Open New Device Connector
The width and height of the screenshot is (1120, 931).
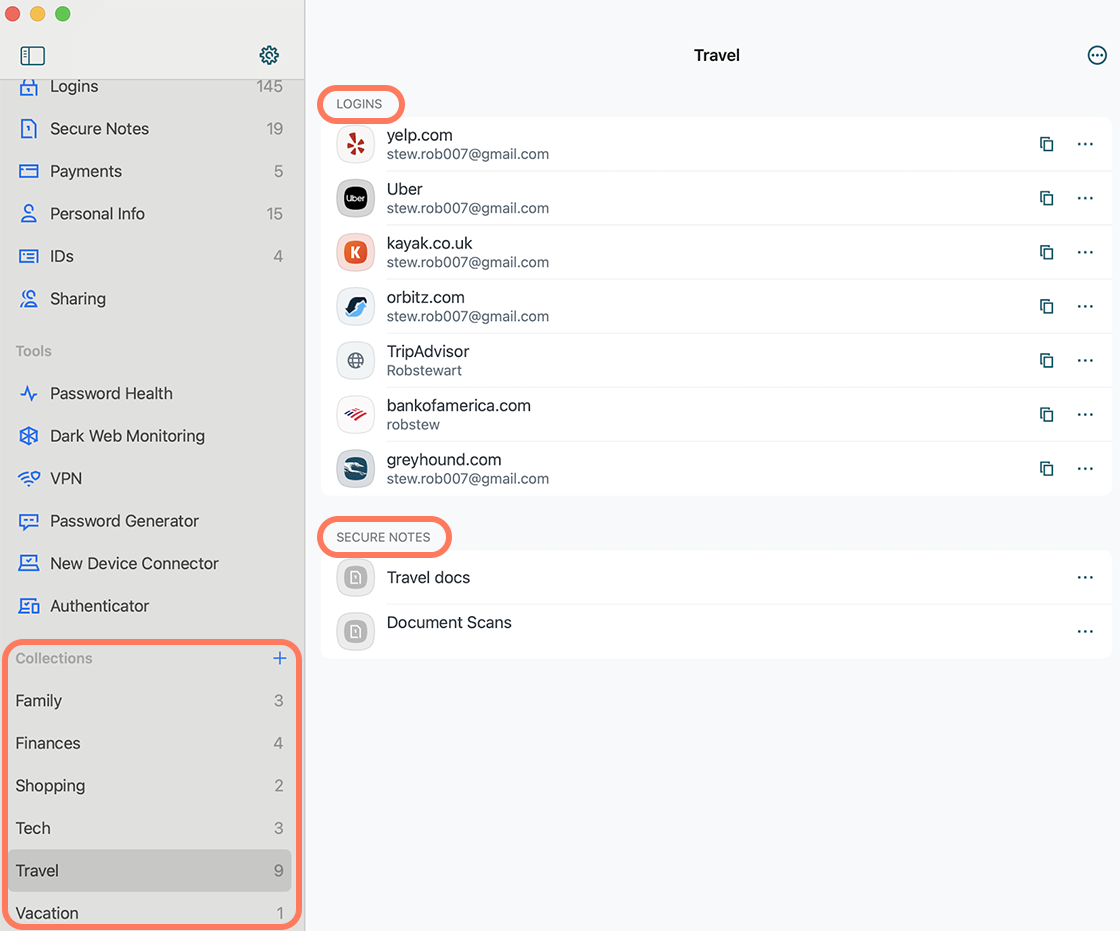coord(151,564)
